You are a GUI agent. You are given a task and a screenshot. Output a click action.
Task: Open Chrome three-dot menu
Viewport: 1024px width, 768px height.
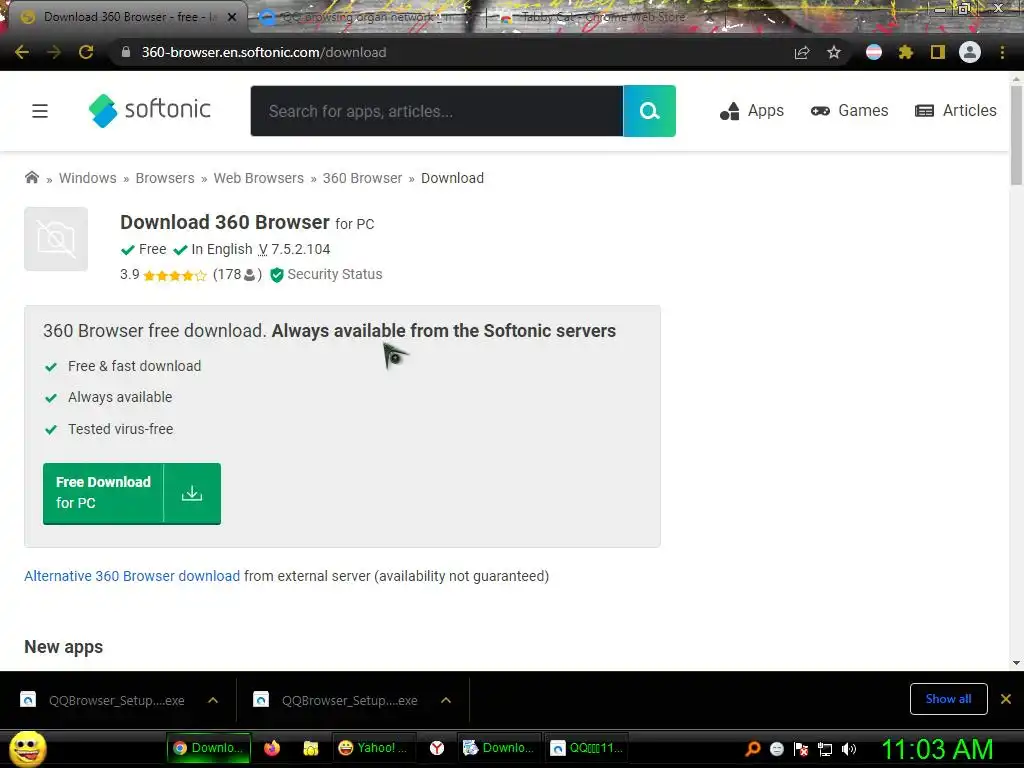pos(1002,52)
